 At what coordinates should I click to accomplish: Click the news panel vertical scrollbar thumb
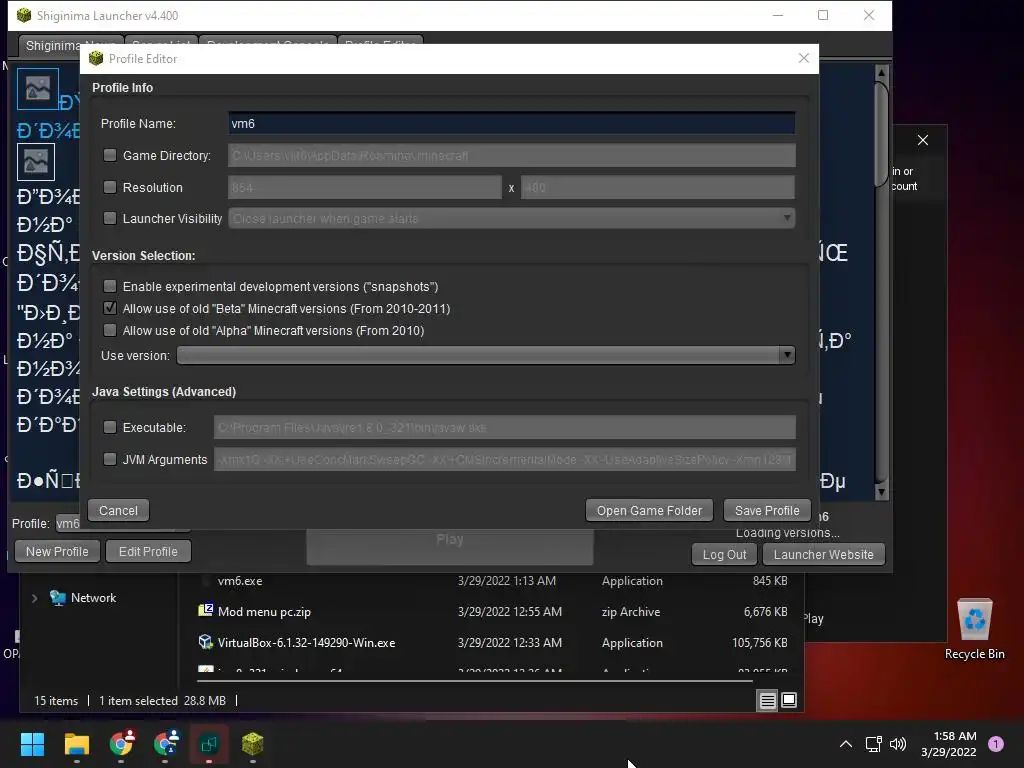(881, 134)
